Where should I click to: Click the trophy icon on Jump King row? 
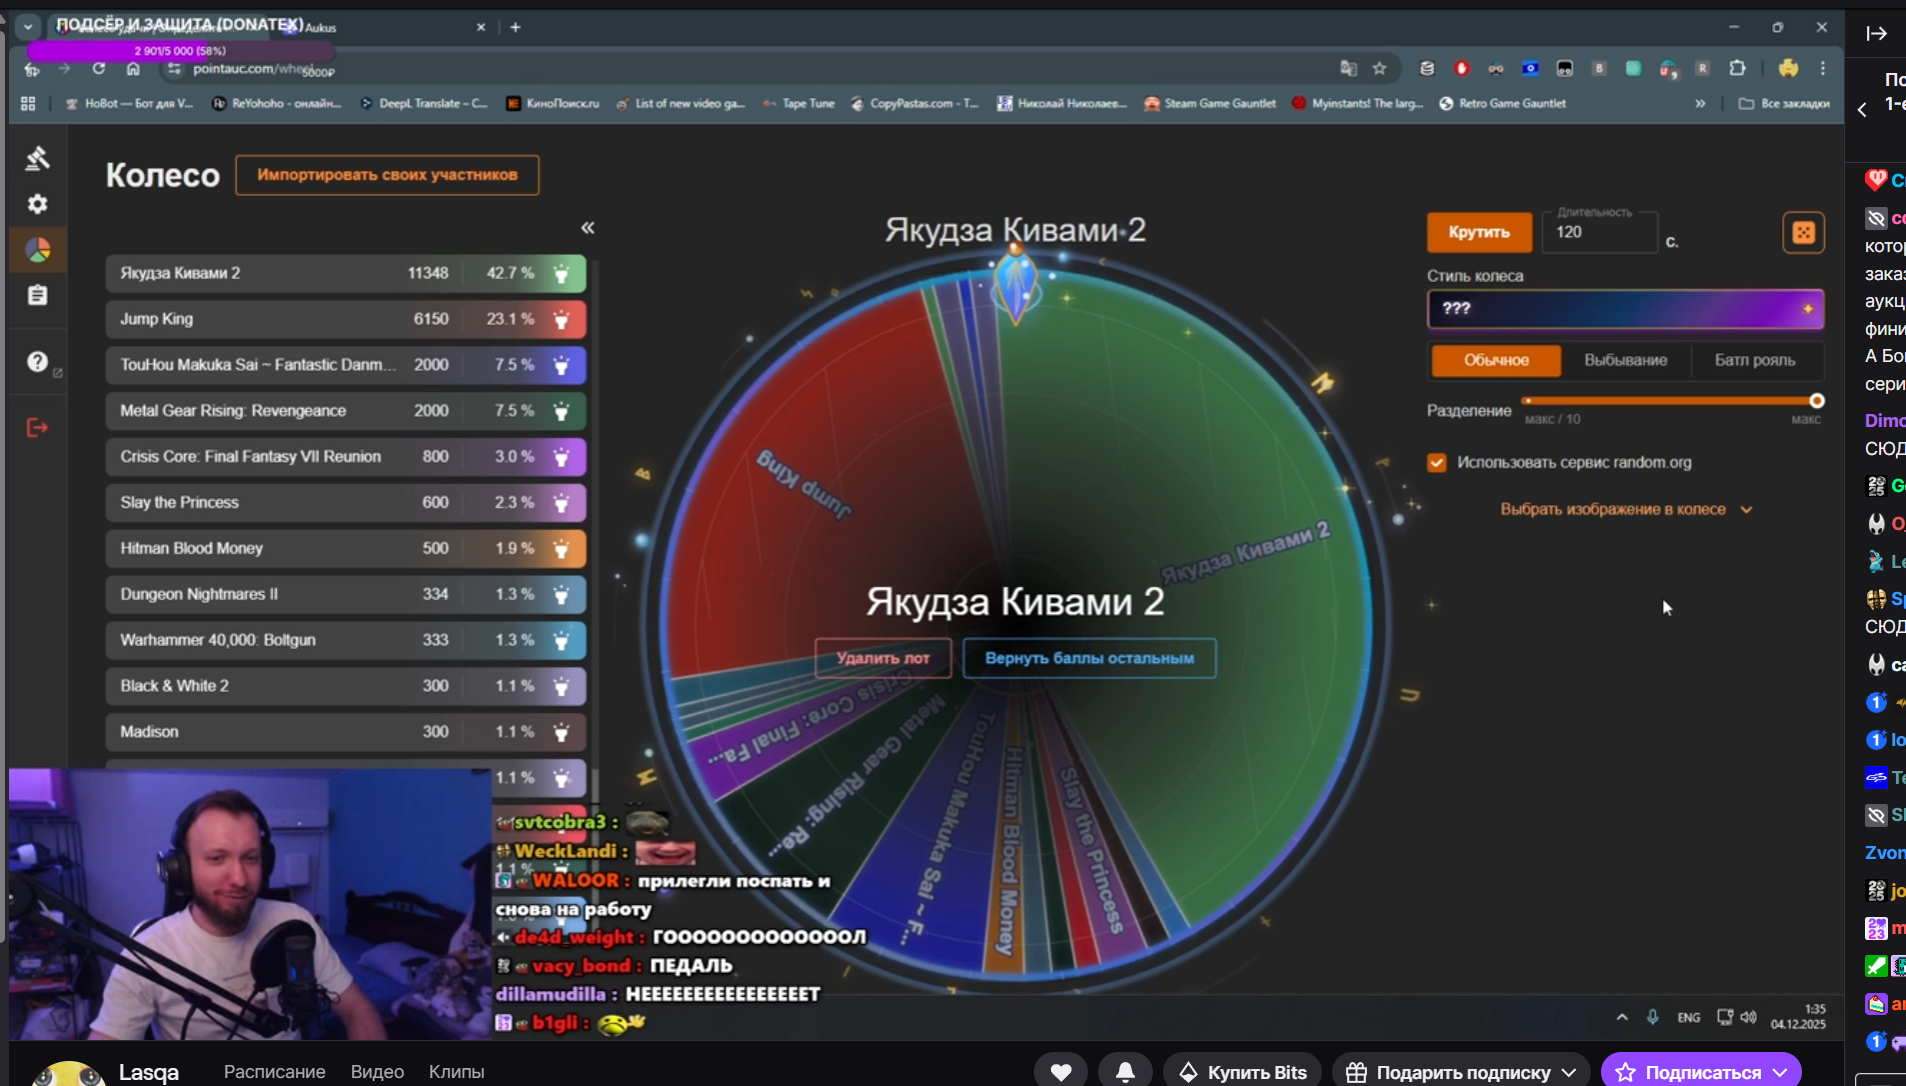(x=562, y=319)
